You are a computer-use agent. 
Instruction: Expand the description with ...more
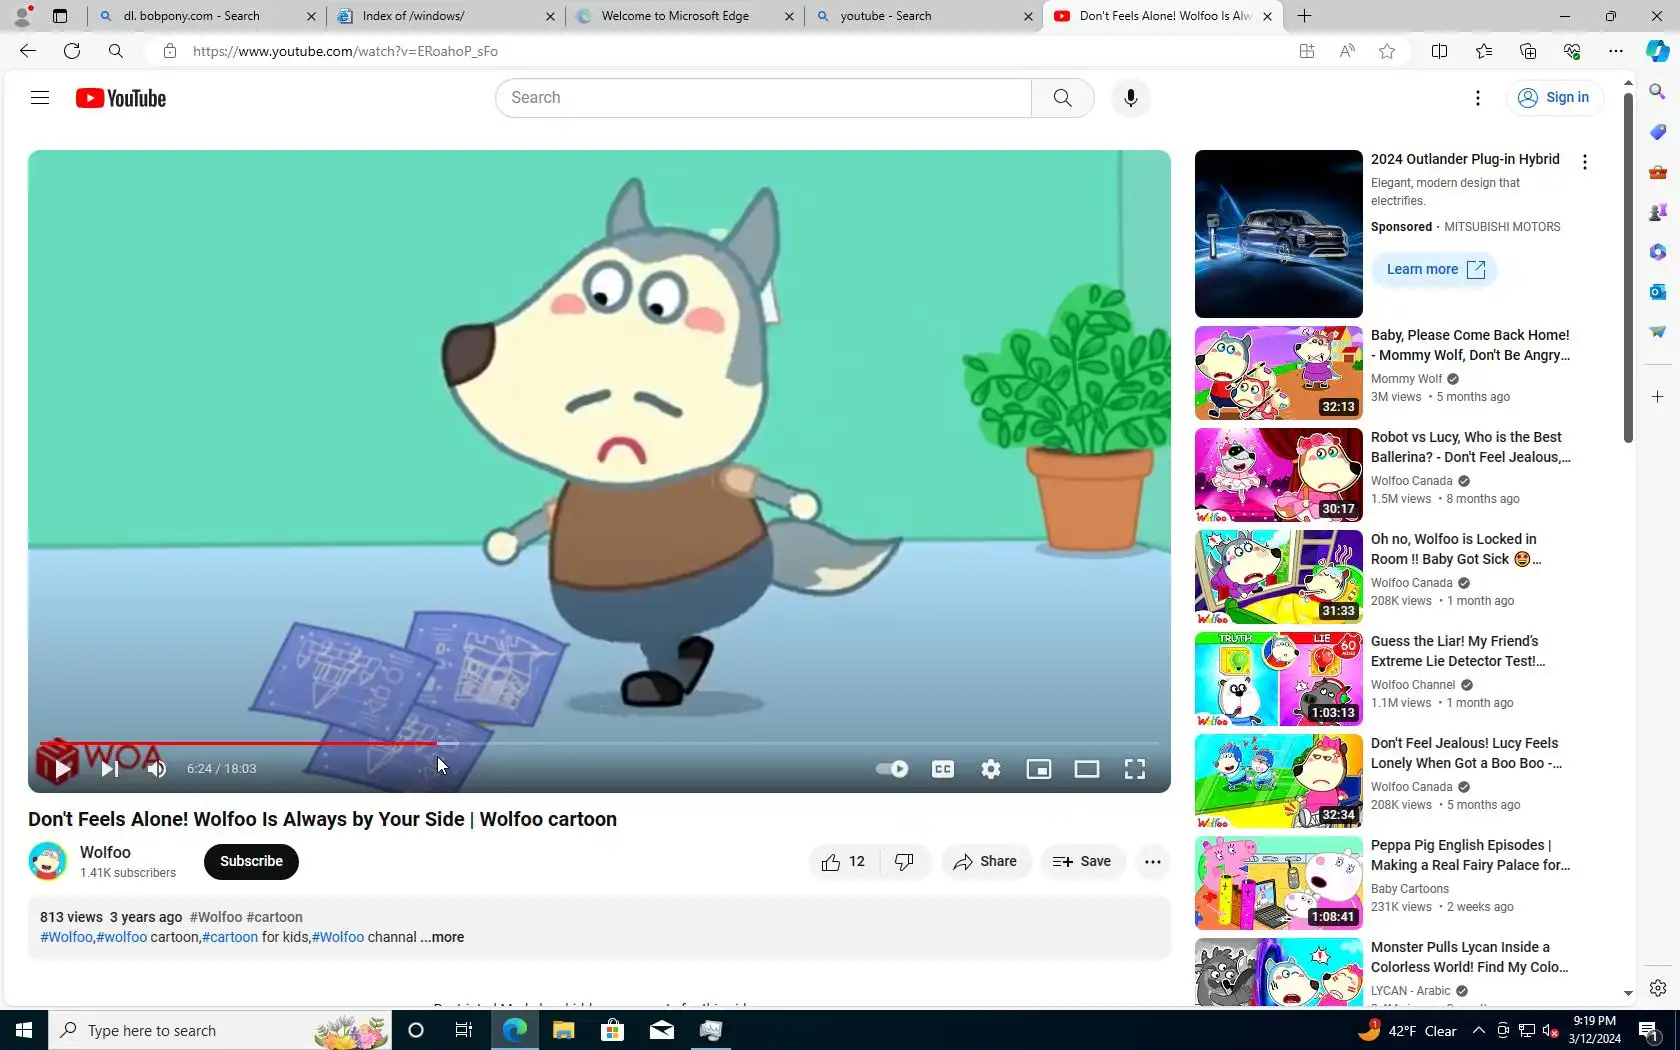442,938
